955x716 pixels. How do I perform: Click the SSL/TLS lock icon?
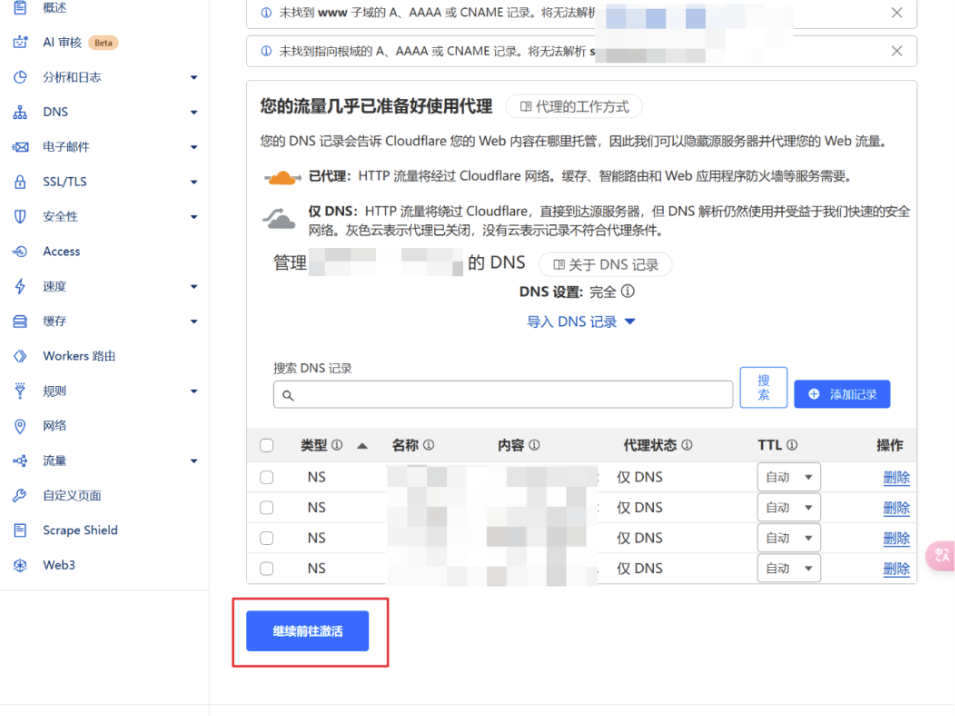[20, 181]
